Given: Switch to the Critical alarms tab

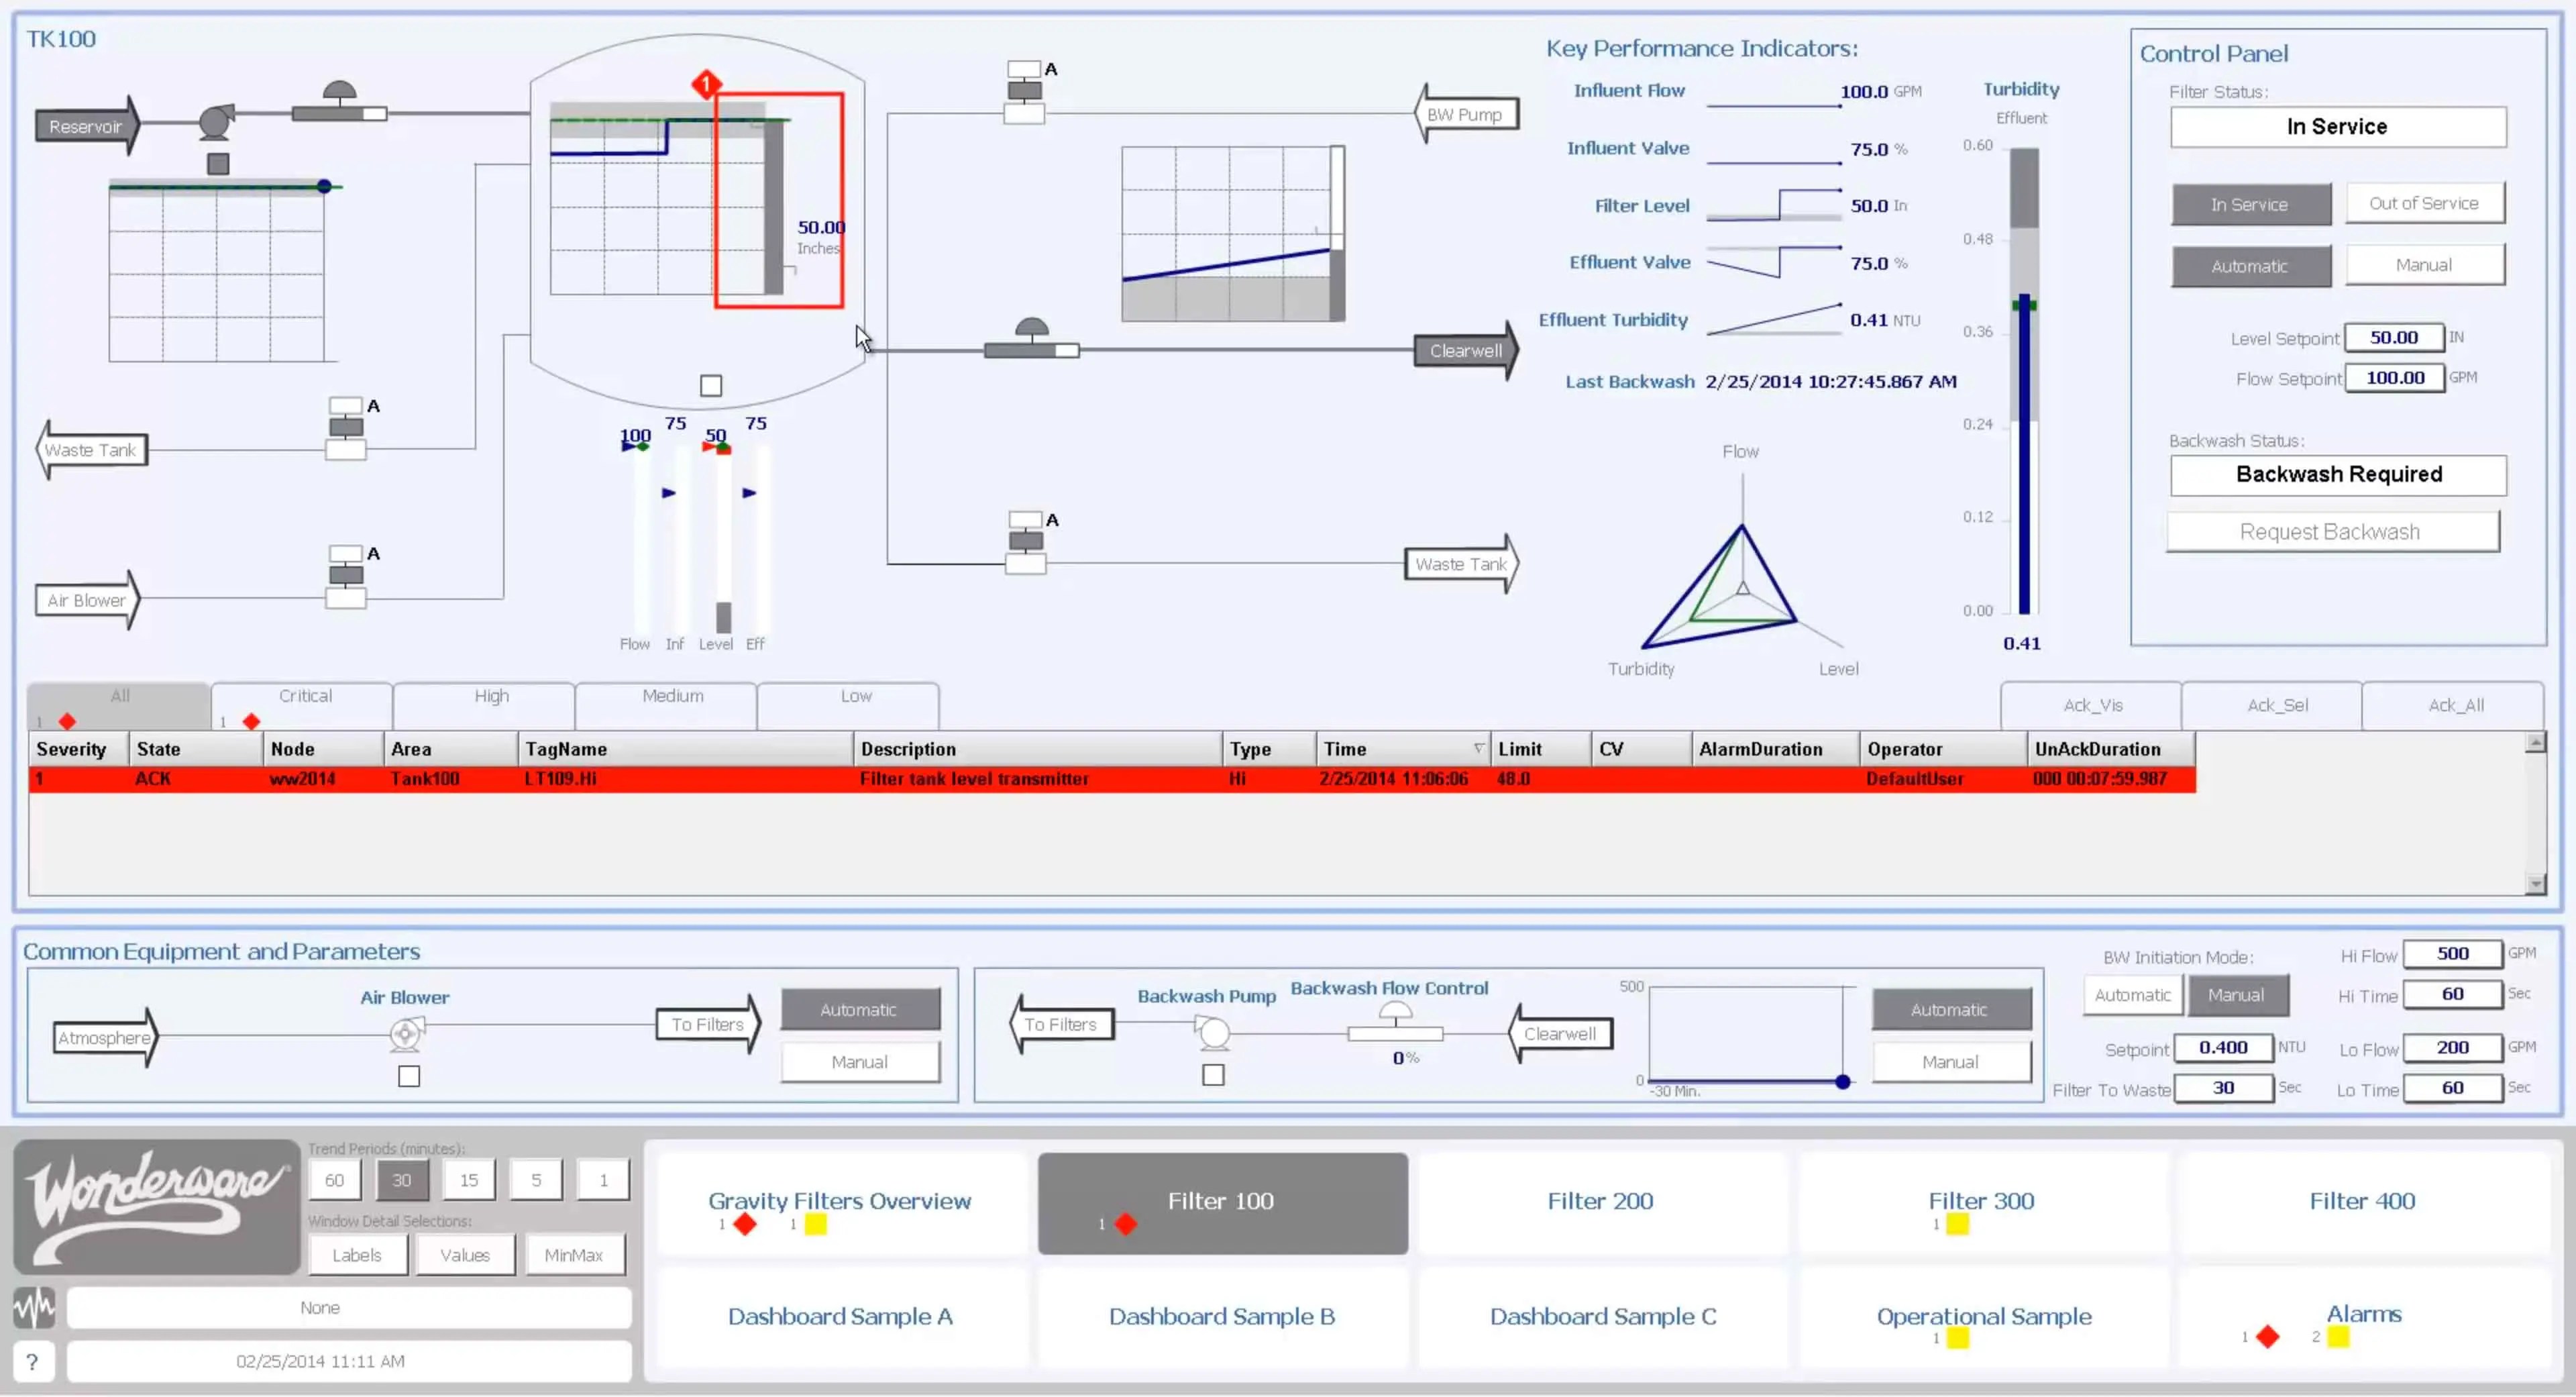Looking at the screenshot, I should click(304, 697).
